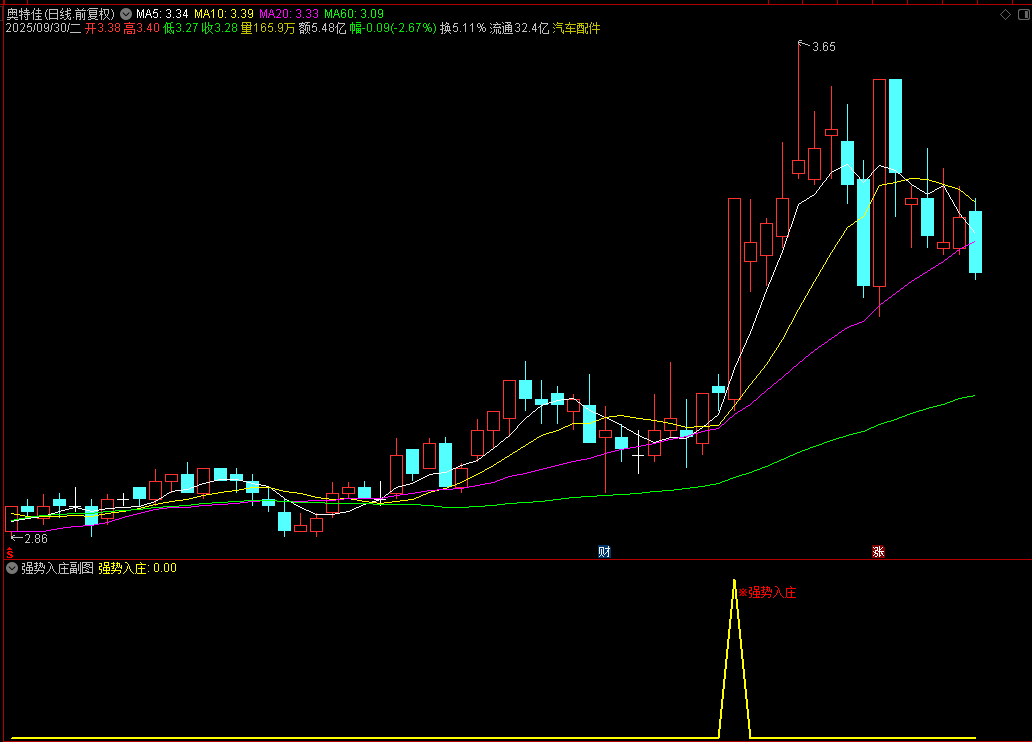Image resolution: width=1032 pixels, height=742 pixels.
Task: Click the red S marker icon
Action: pos(10,553)
